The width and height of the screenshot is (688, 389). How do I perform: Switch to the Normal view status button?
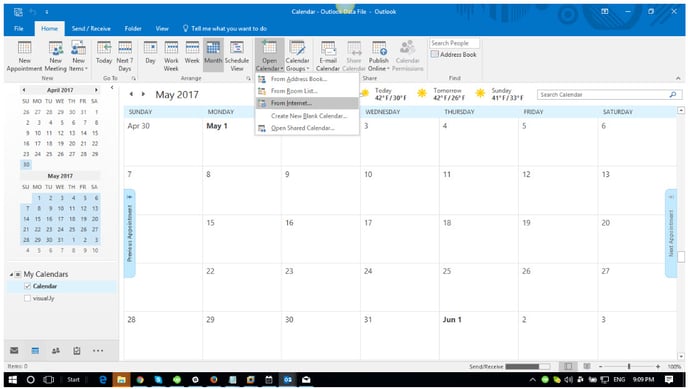point(568,366)
